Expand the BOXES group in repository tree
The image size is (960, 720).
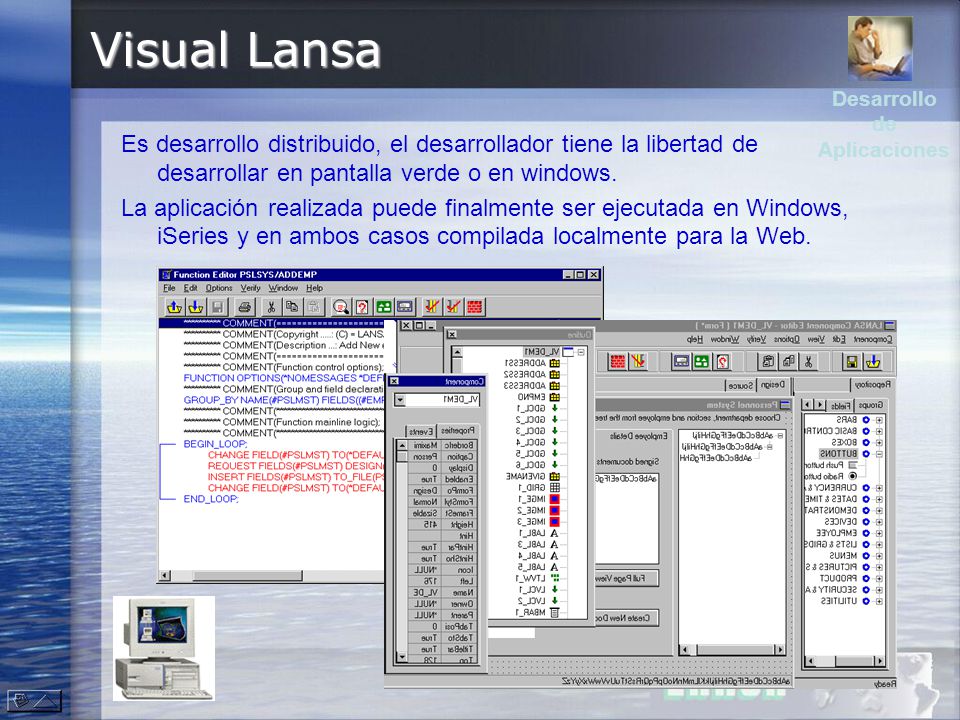pos(879,442)
